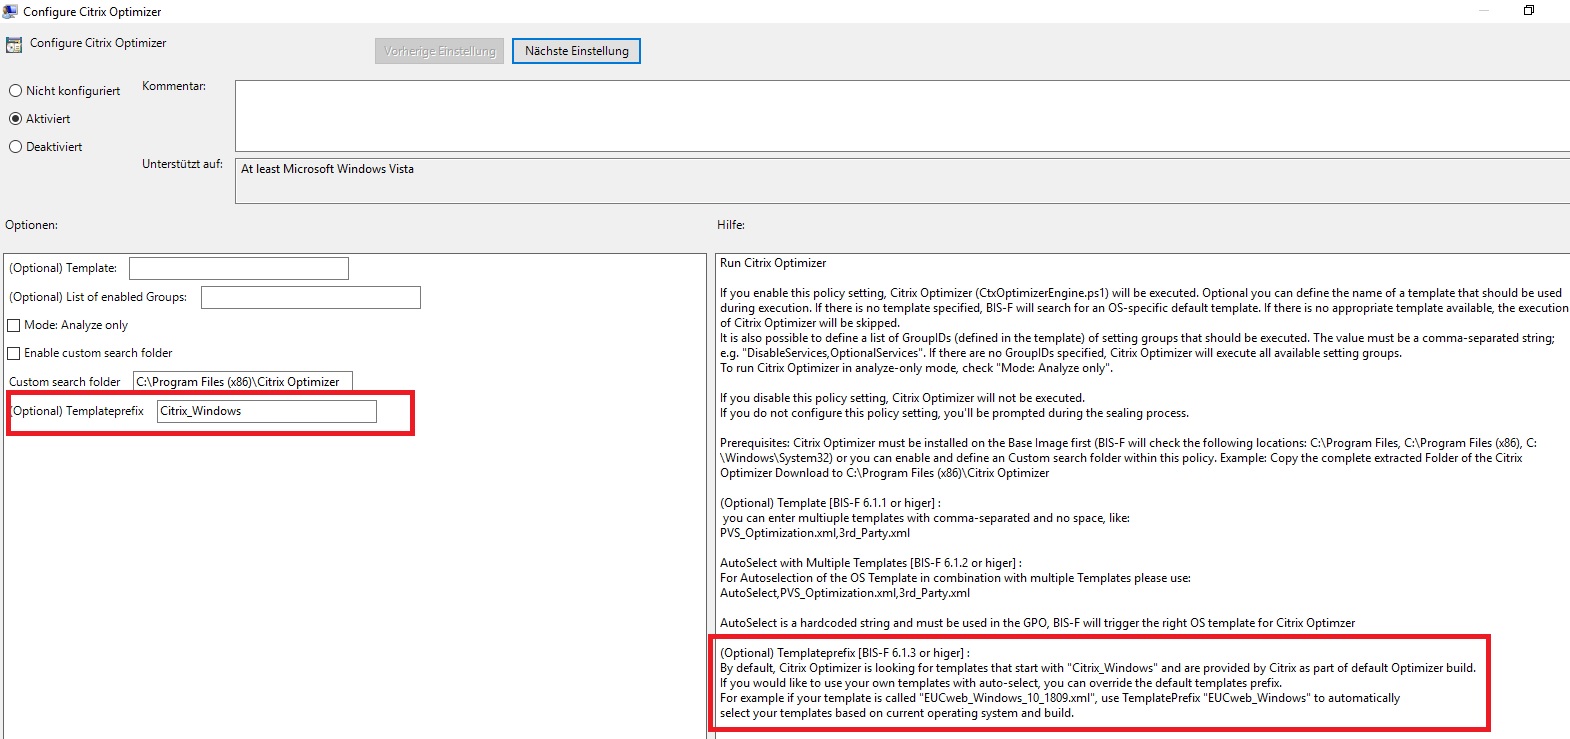Click the 'Custom search folder' label
Image resolution: width=1570 pixels, height=739 pixels.
coord(65,382)
